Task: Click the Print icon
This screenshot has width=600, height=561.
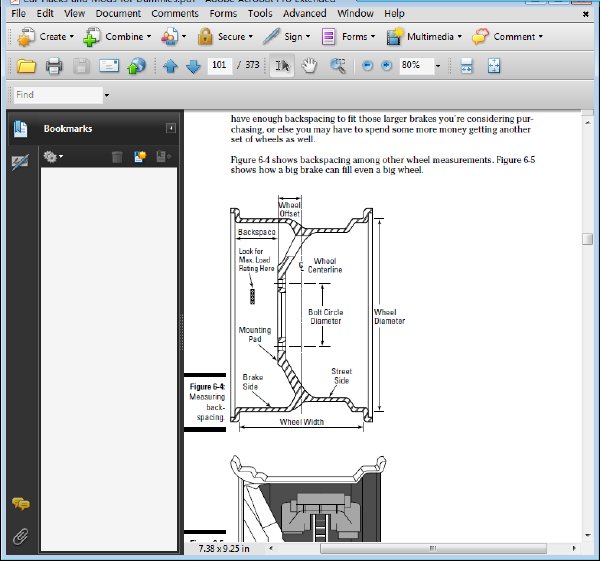Action: pos(54,66)
